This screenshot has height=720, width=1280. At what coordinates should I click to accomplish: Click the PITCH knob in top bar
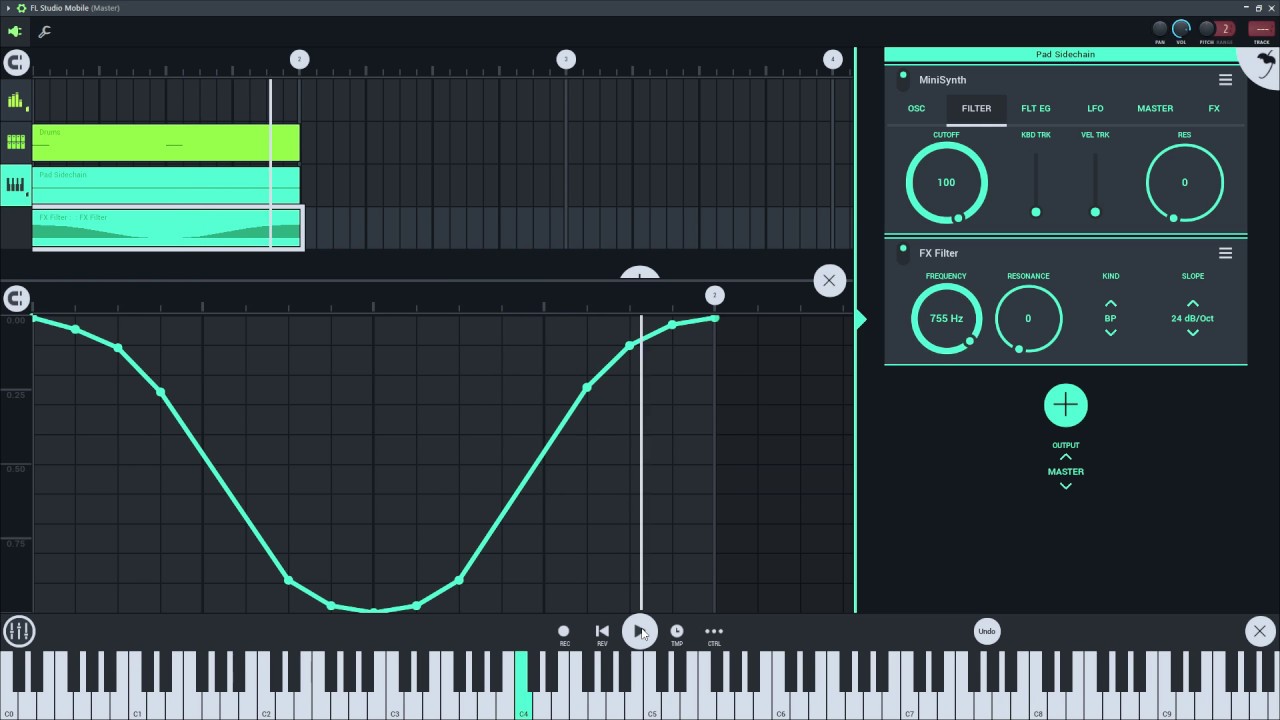pos(1206,29)
